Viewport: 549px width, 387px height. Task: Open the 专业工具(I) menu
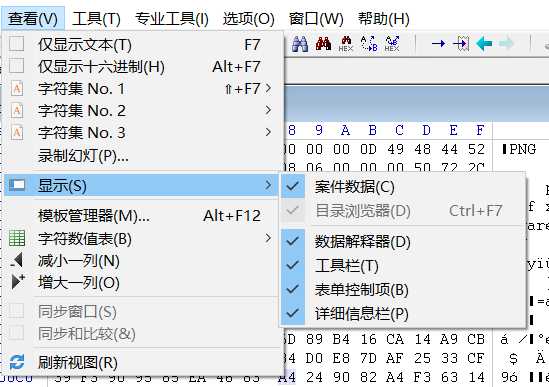(172, 18)
